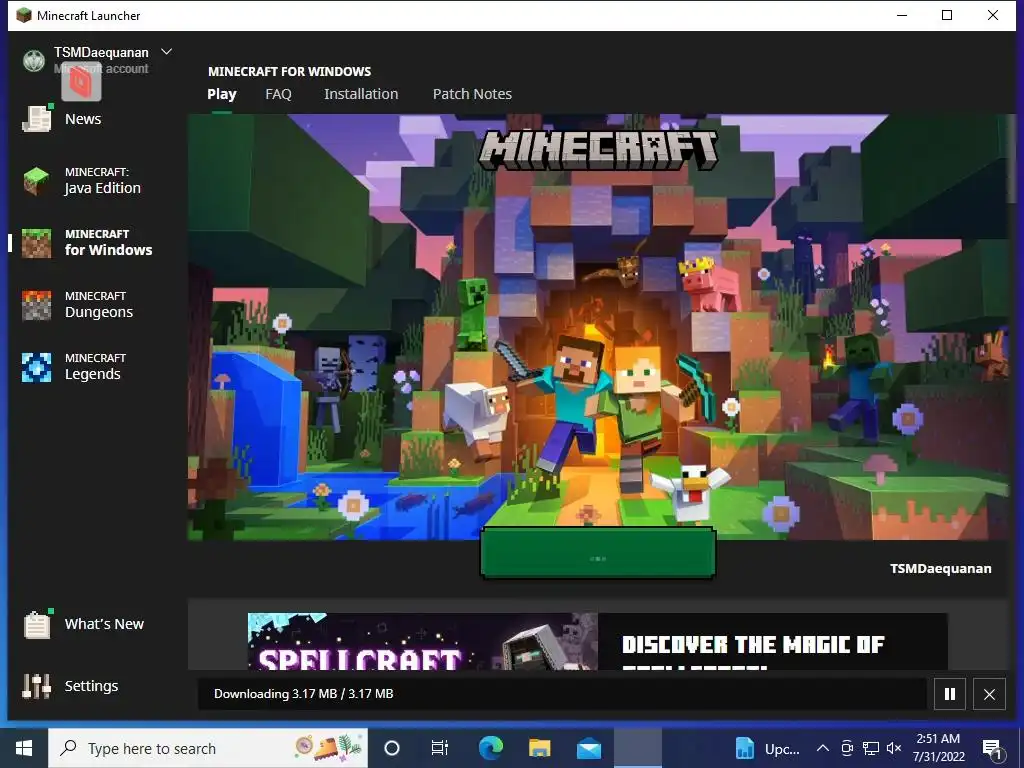Expand the account dropdown chevron
Image resolution: width=1024 pixels, height=768 pixels.
(167, 52)
